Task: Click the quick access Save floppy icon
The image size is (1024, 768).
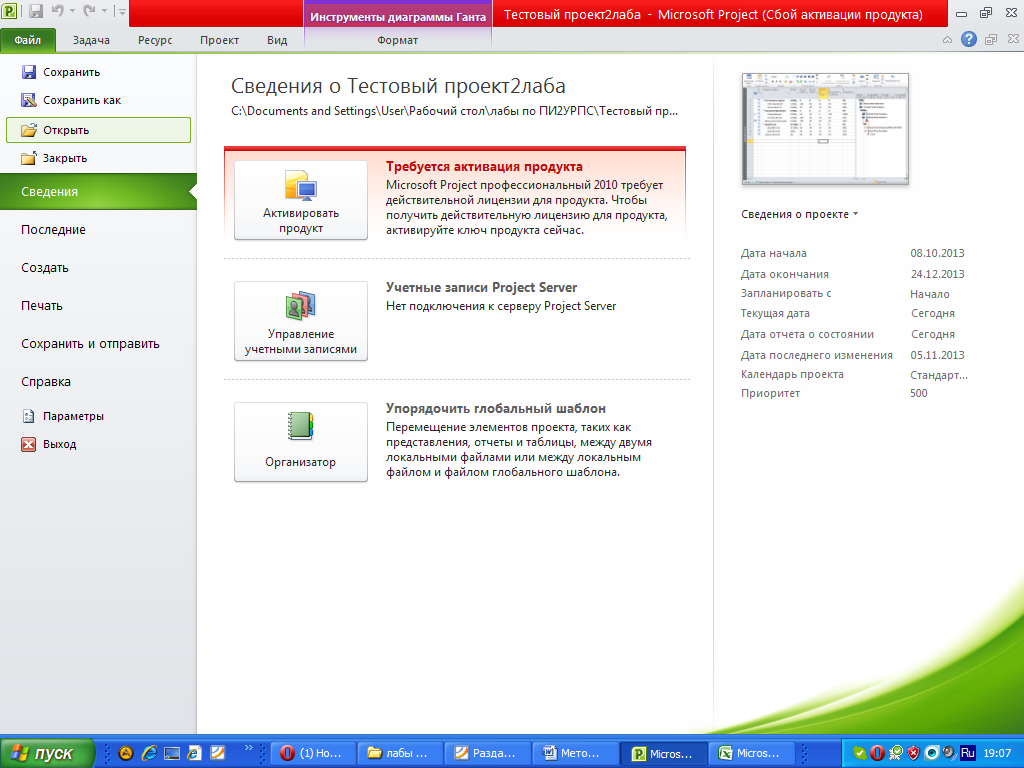Action: click(x=36, y=11)
